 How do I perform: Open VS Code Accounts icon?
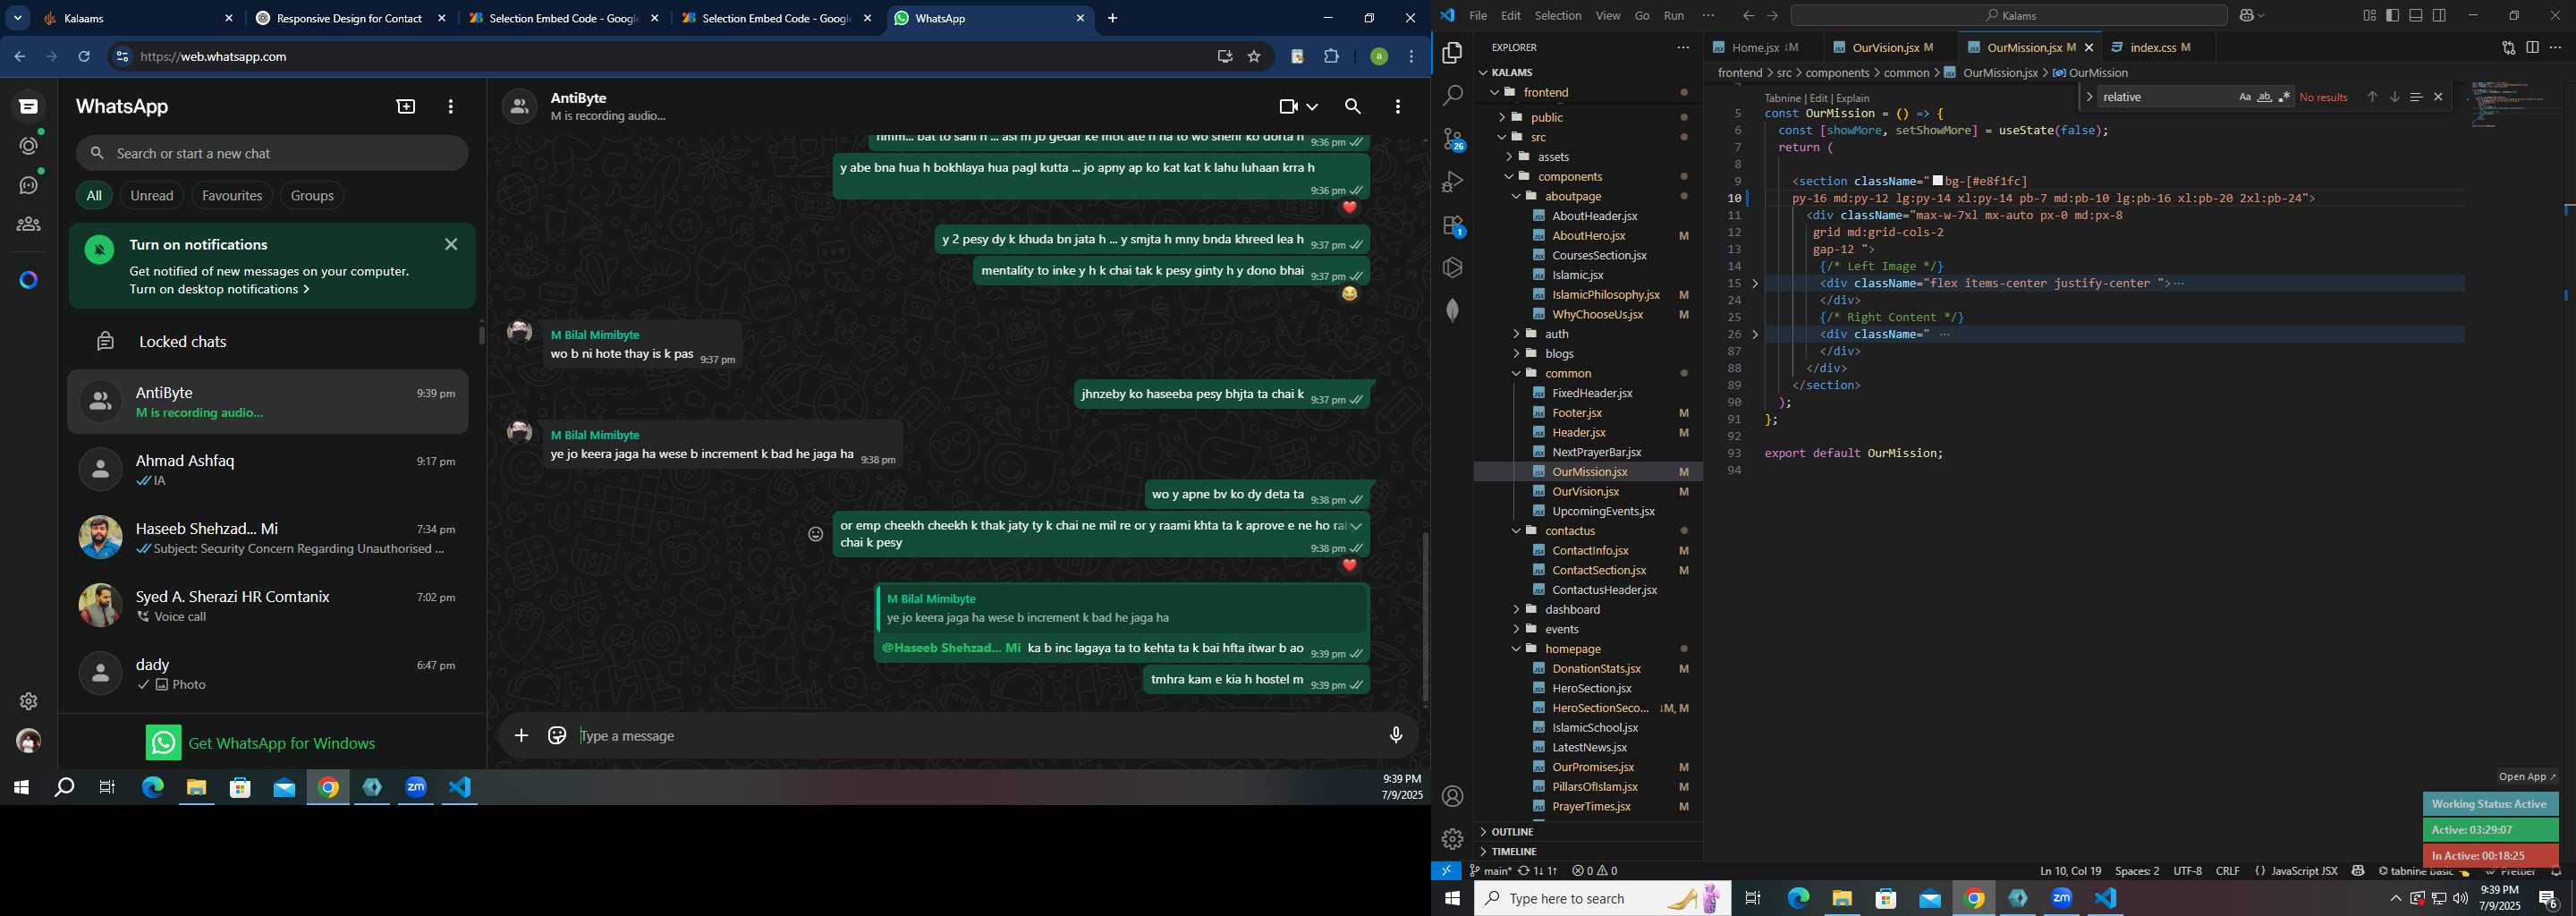click(1452, 796)
